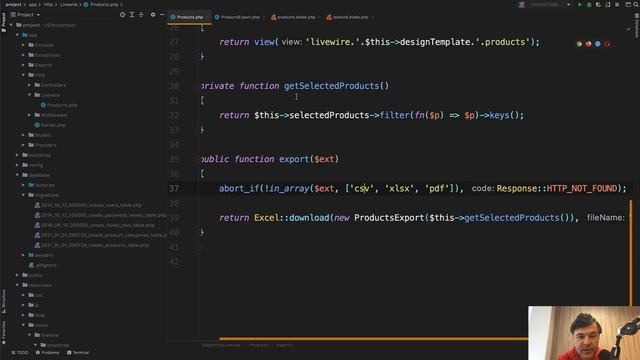Click the export function name on line 35
Image resolution: width=640 pixels, height=360 pixels.
click(x=294, y=159)
